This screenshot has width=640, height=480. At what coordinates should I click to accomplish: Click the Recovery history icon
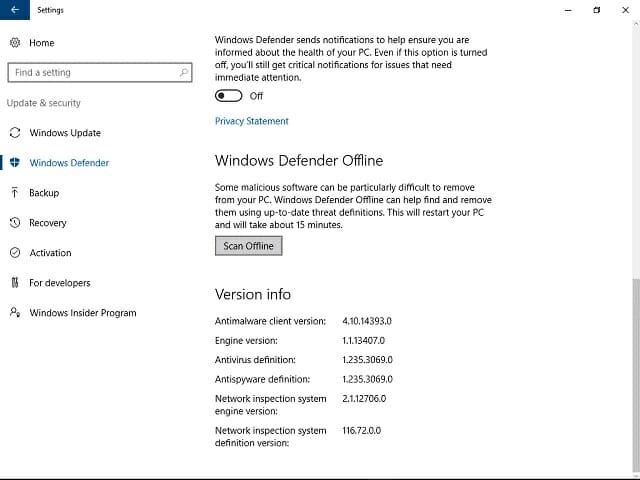(15, 223)
